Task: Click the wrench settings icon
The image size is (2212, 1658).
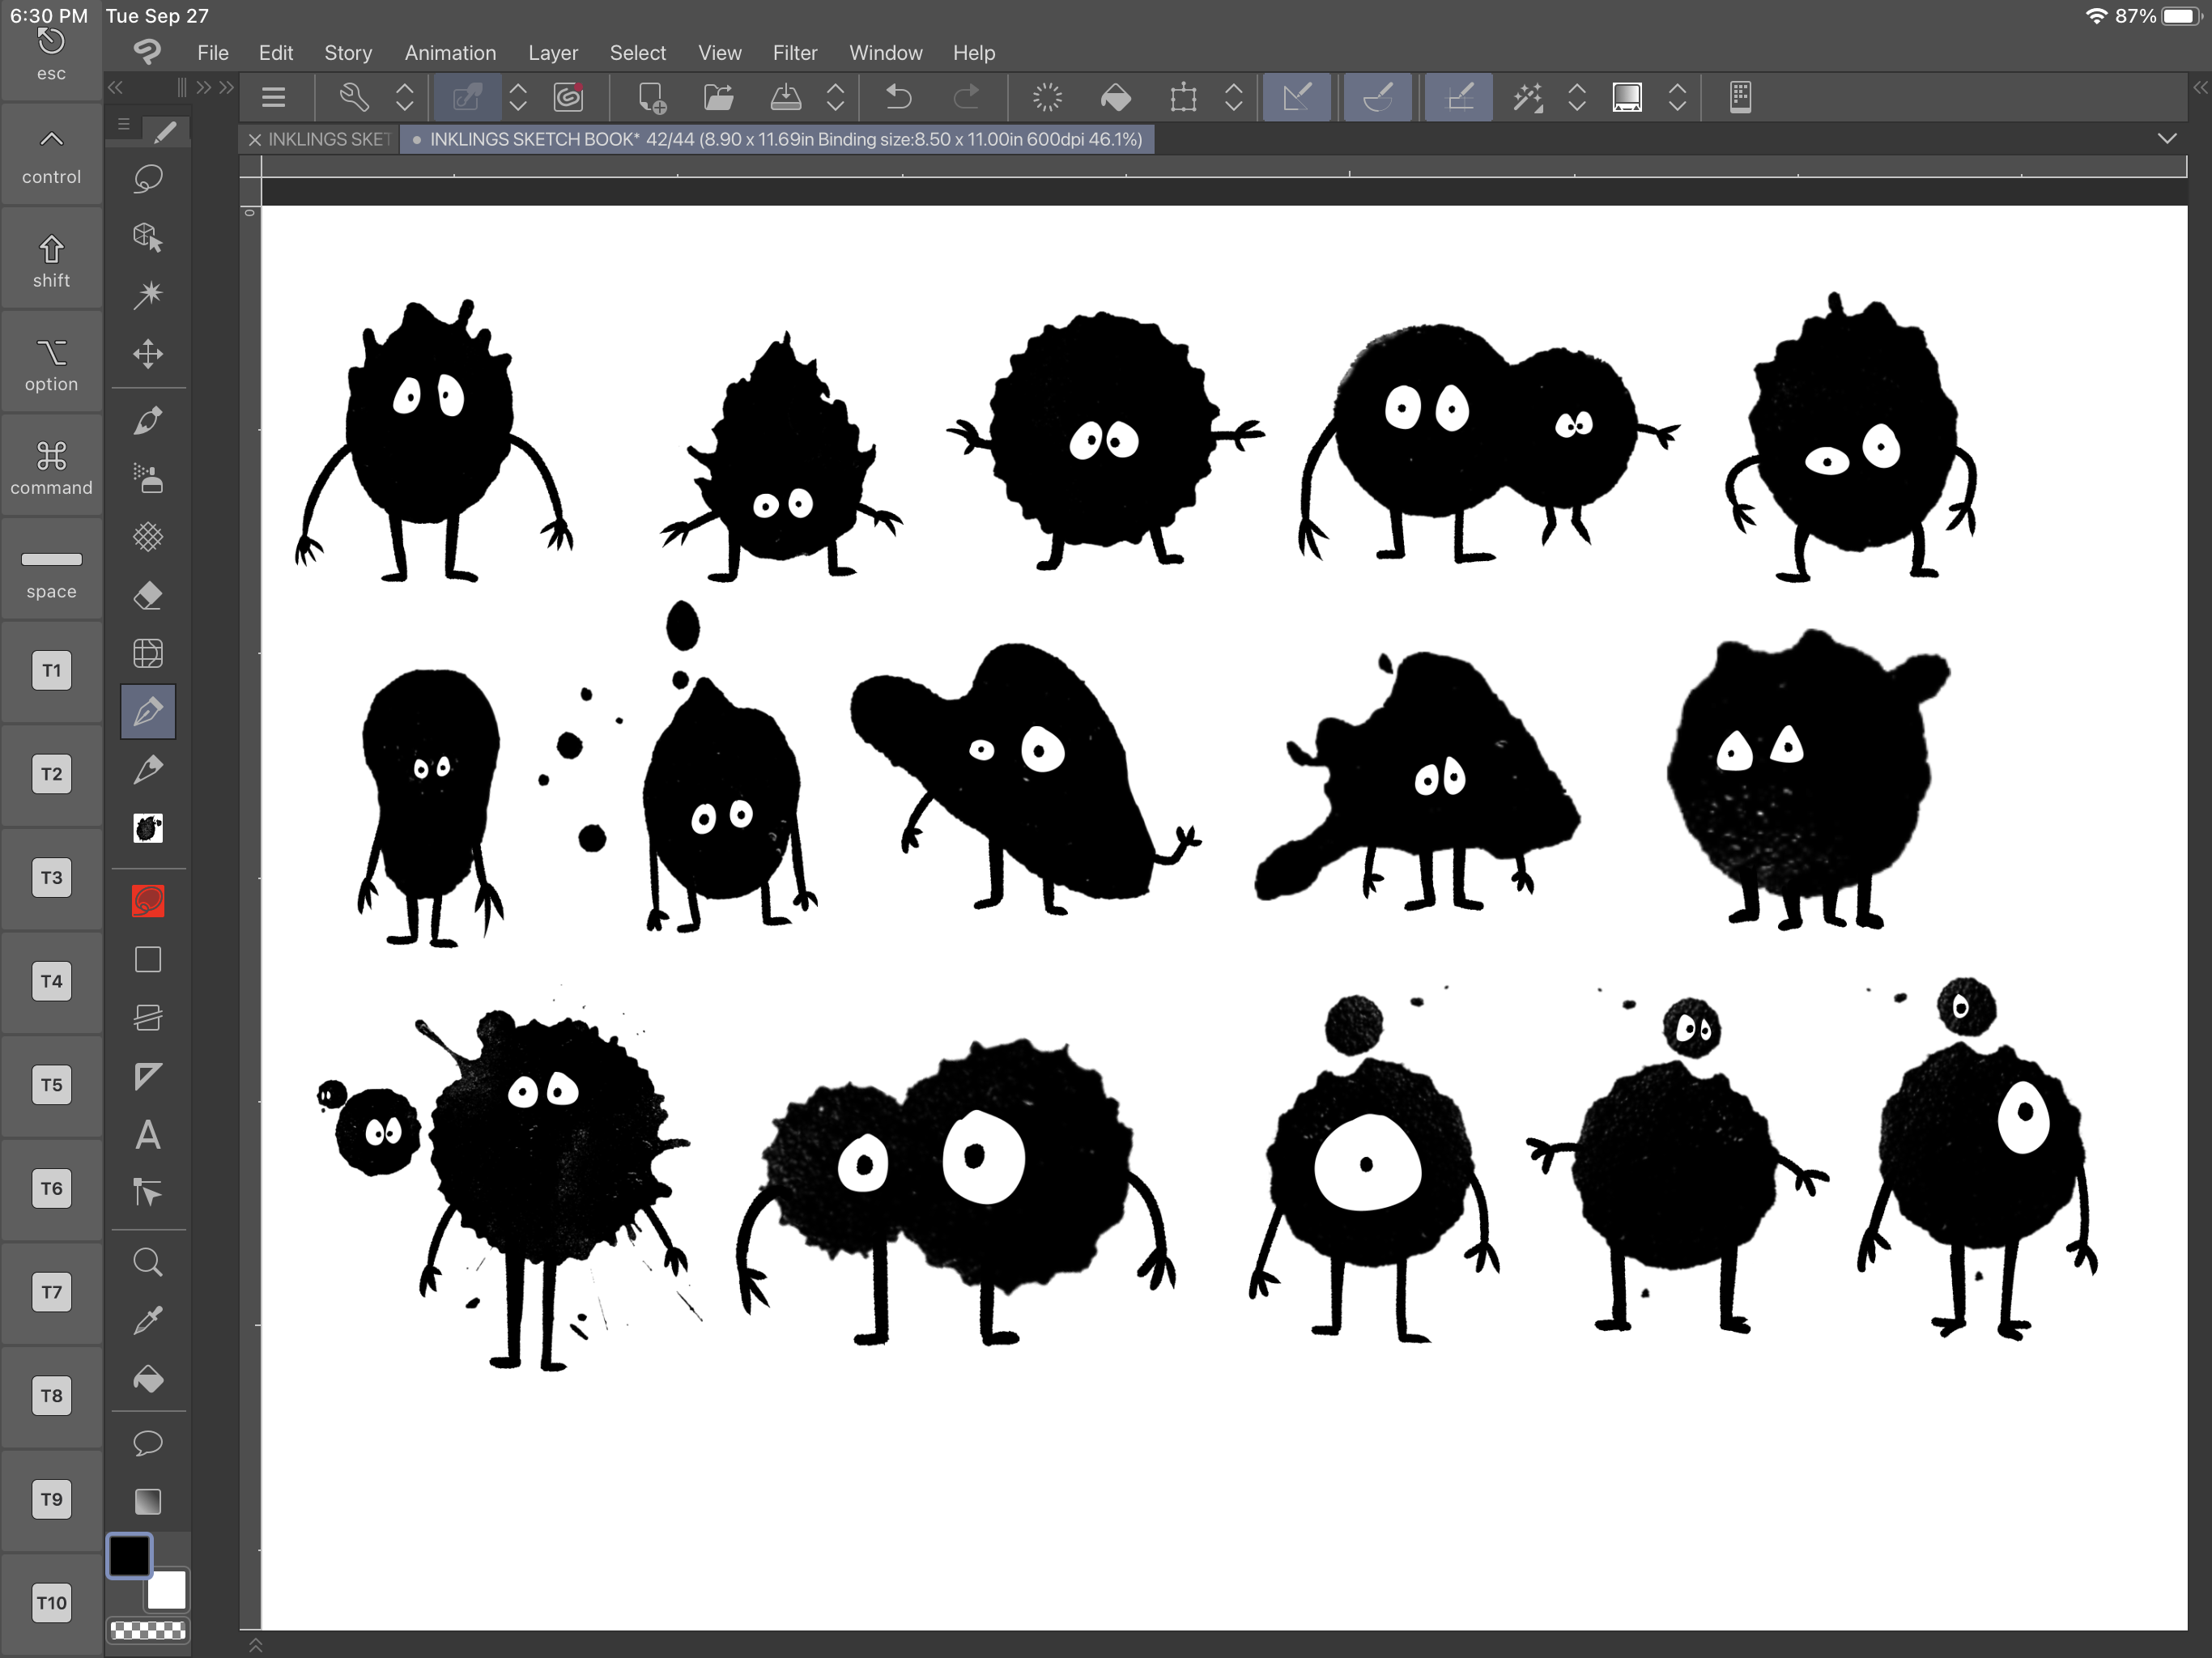Action: click(x=354, y=97)
